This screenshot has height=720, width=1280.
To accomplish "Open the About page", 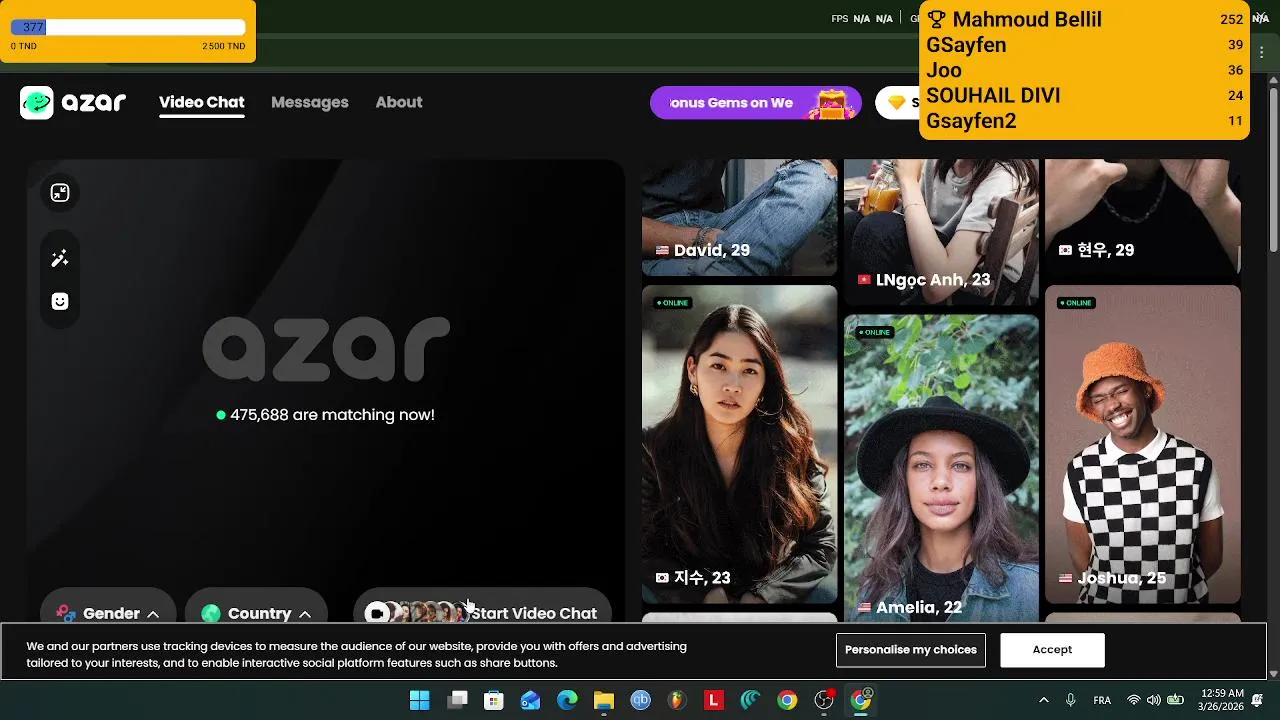I will point(399,102).
